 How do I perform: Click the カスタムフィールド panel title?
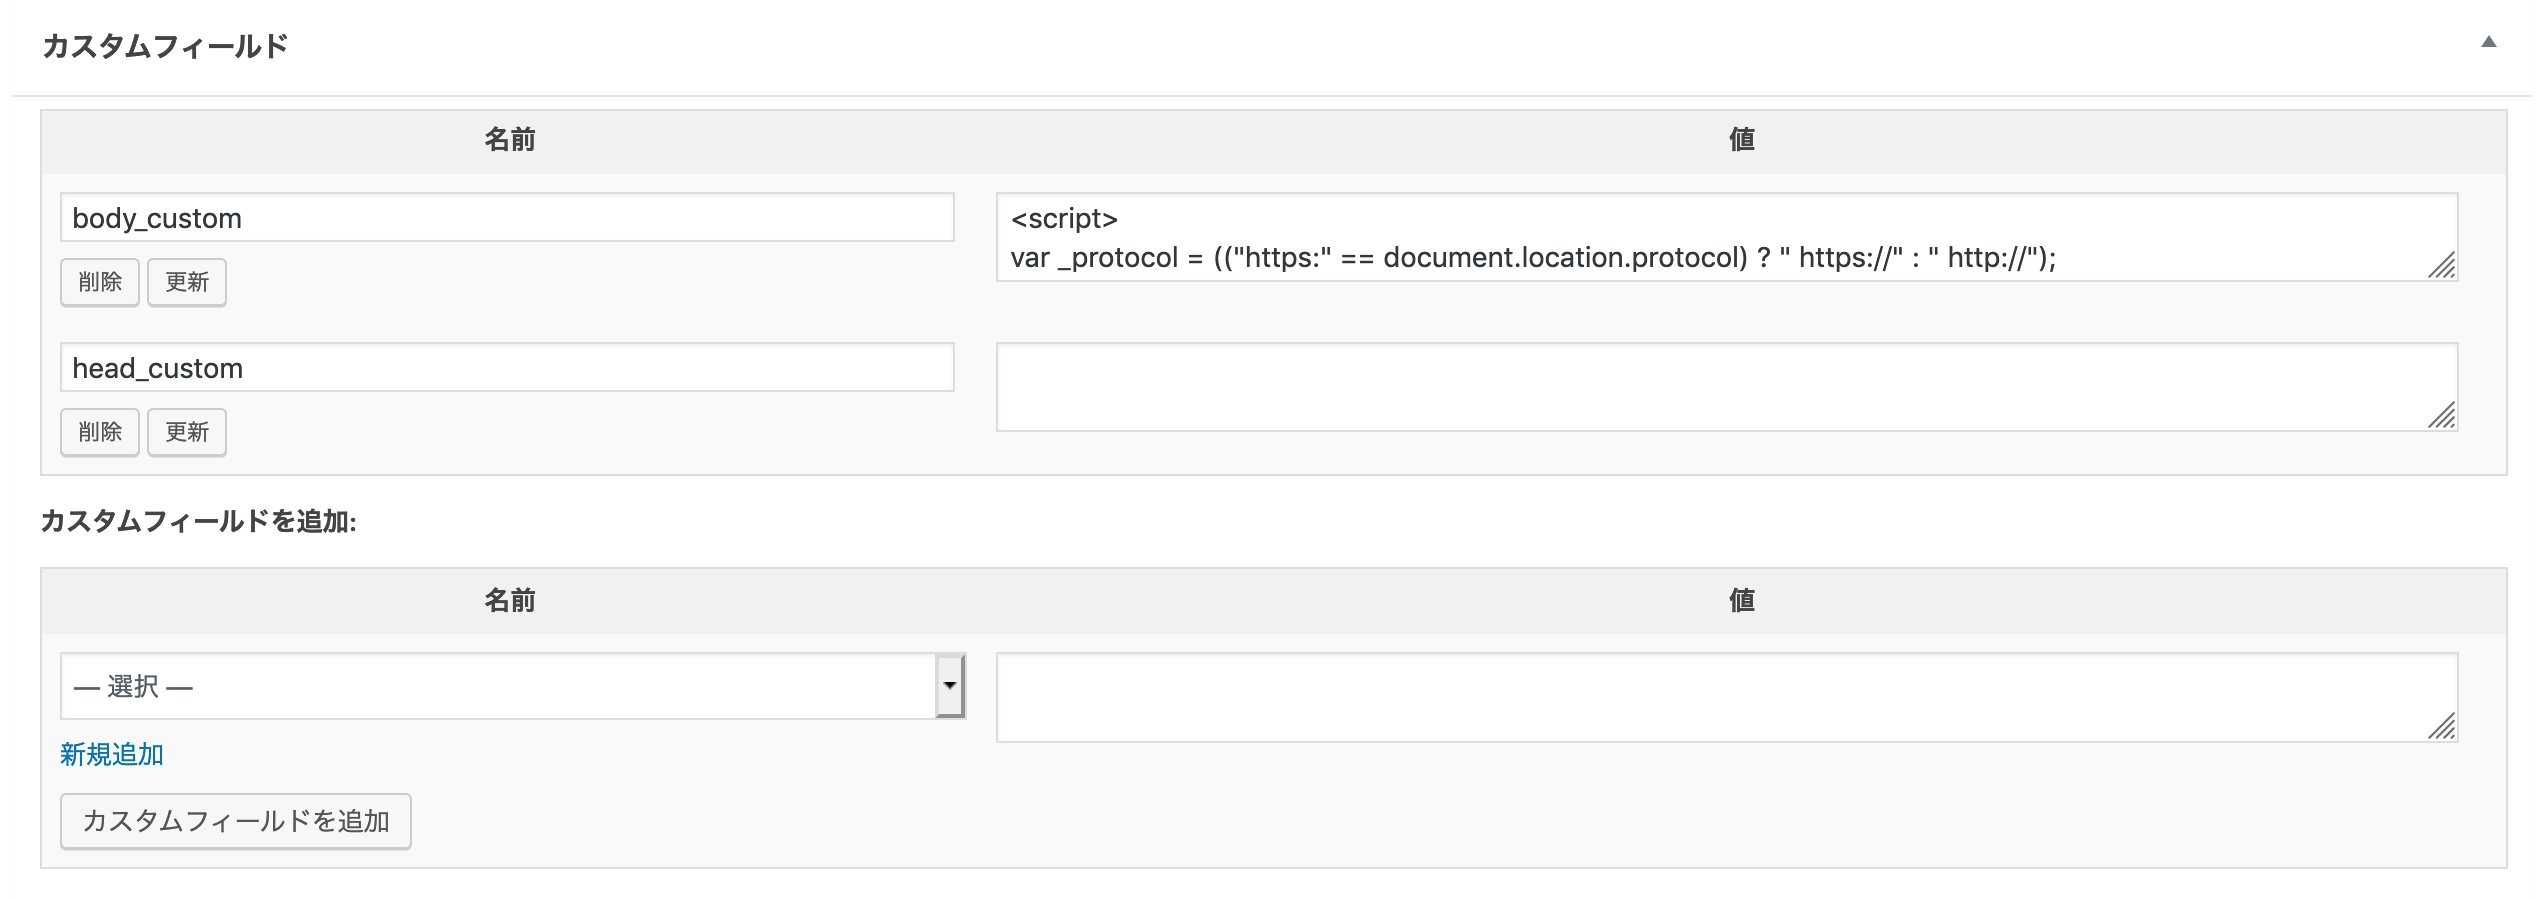165,46
